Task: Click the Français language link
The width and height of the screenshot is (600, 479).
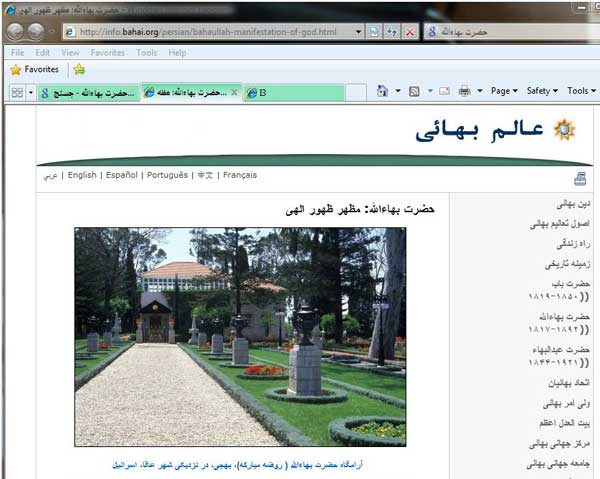Action: tap(240, 175)
